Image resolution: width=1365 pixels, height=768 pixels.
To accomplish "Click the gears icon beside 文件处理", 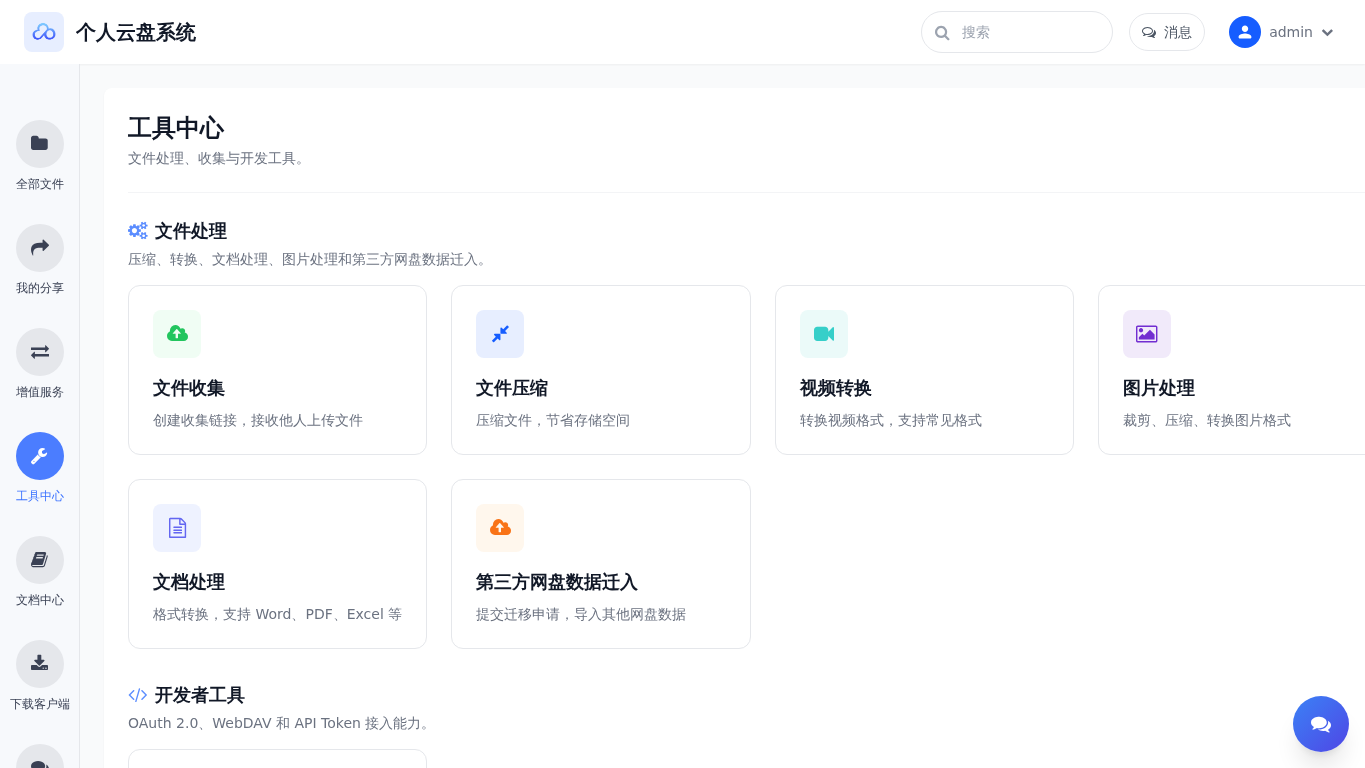I will click(138, 231).
